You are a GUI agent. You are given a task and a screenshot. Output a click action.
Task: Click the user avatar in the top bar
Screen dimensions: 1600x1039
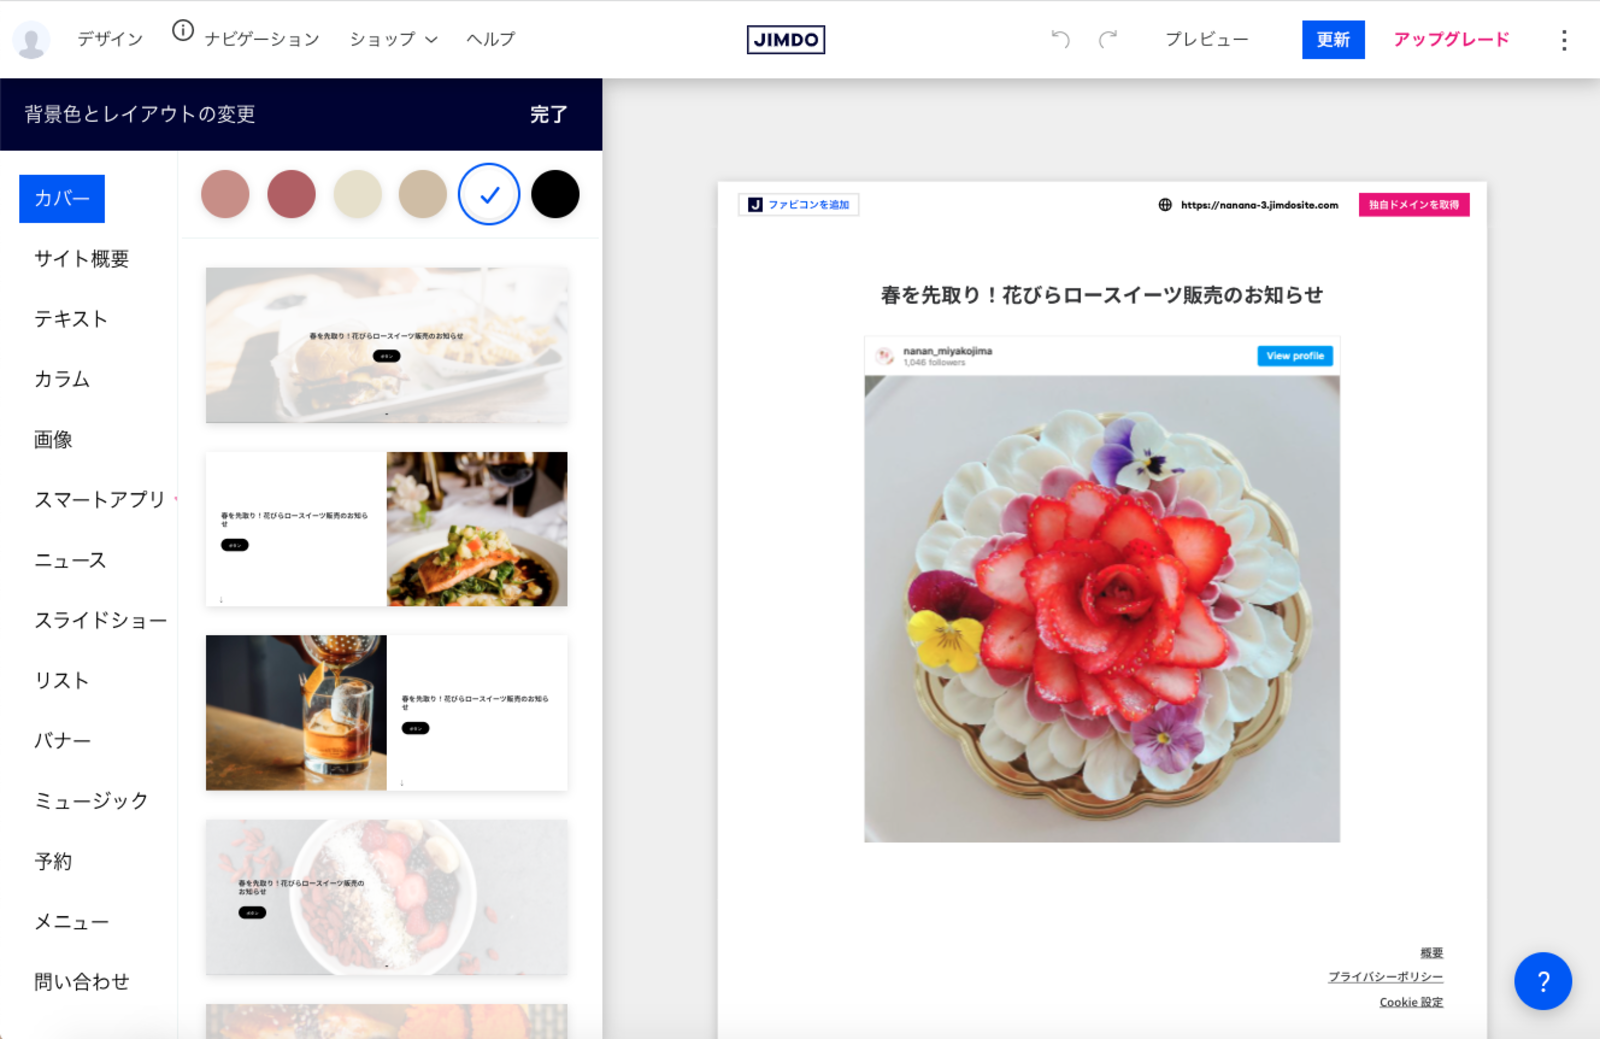31,38
